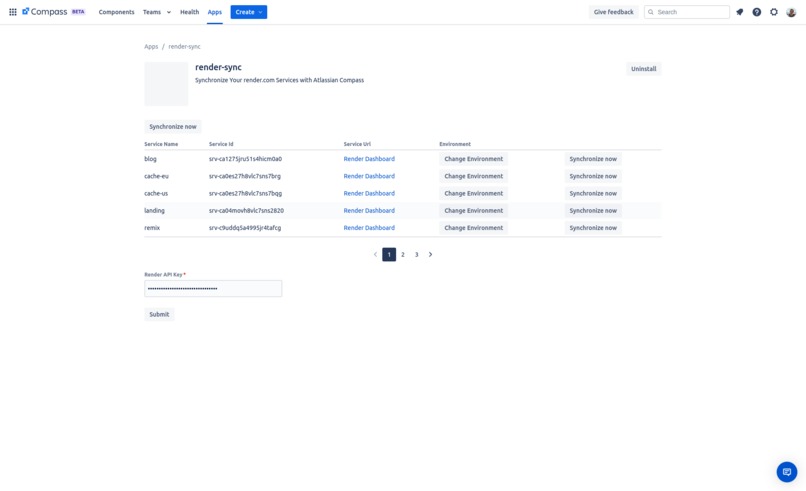Open the Create dropdown button
The width and height of the screenshot is (806, 491).
pos(249,12)
